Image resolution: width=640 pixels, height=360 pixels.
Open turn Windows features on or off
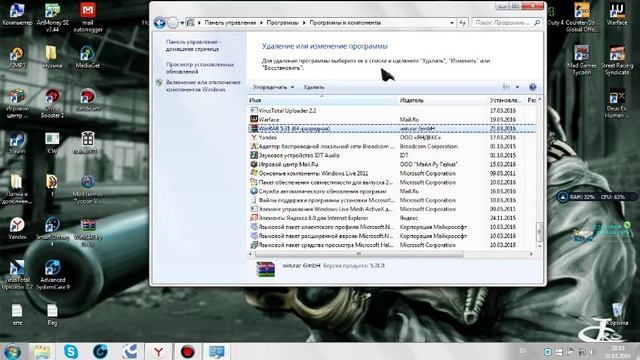pos(203,86)
